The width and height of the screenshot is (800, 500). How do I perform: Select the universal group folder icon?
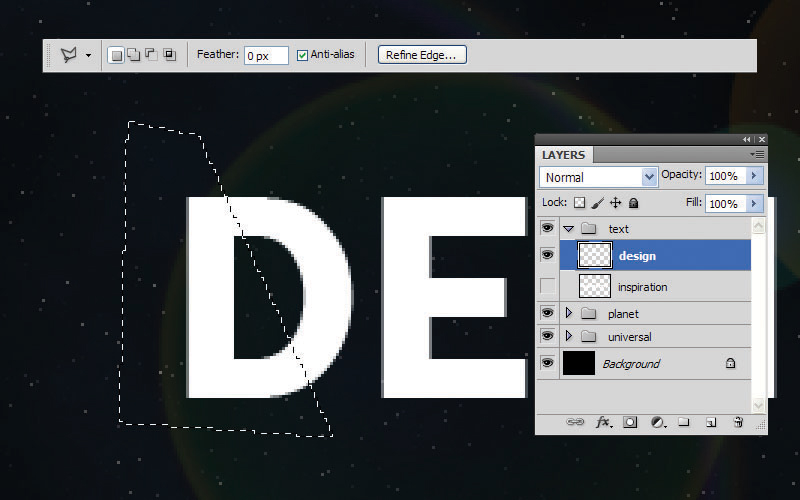pos(589,336)
